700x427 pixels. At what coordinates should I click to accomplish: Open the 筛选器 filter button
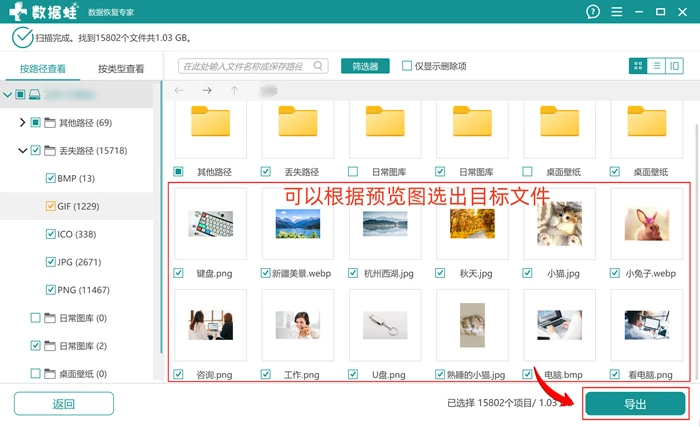pos(365,66)
